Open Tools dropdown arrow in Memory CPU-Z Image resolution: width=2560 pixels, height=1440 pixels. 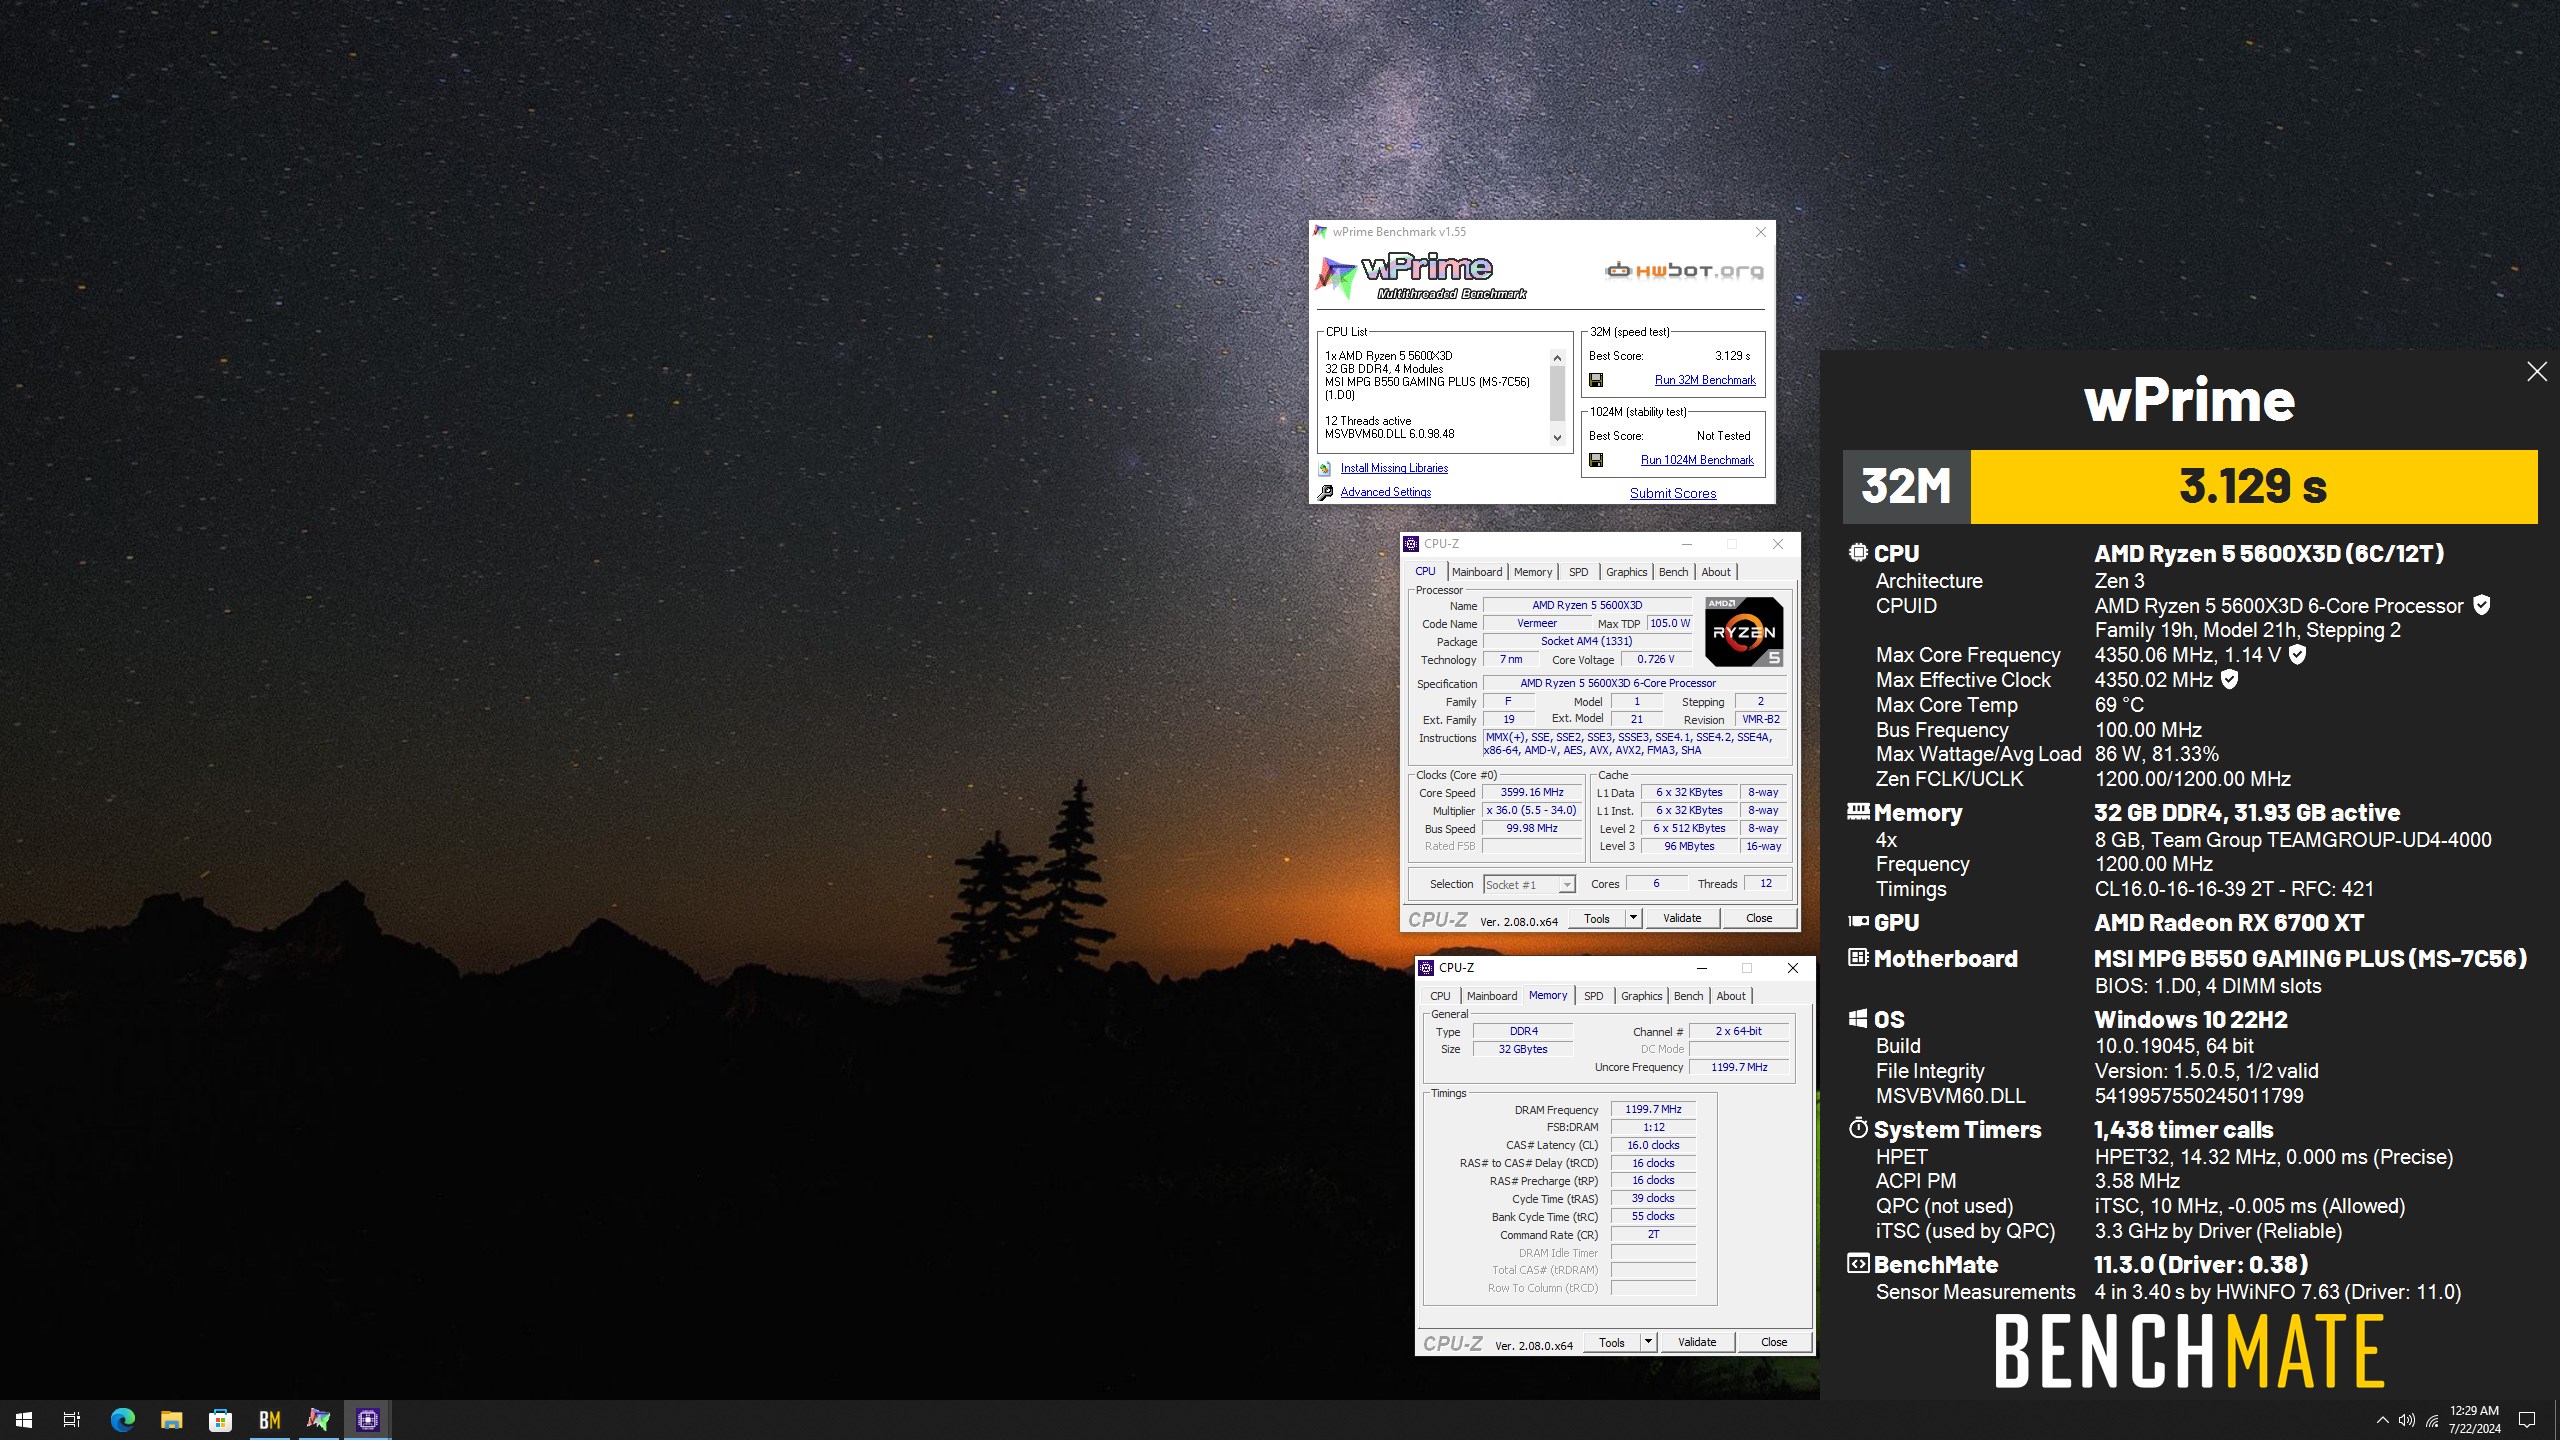click(1648, 1342)
